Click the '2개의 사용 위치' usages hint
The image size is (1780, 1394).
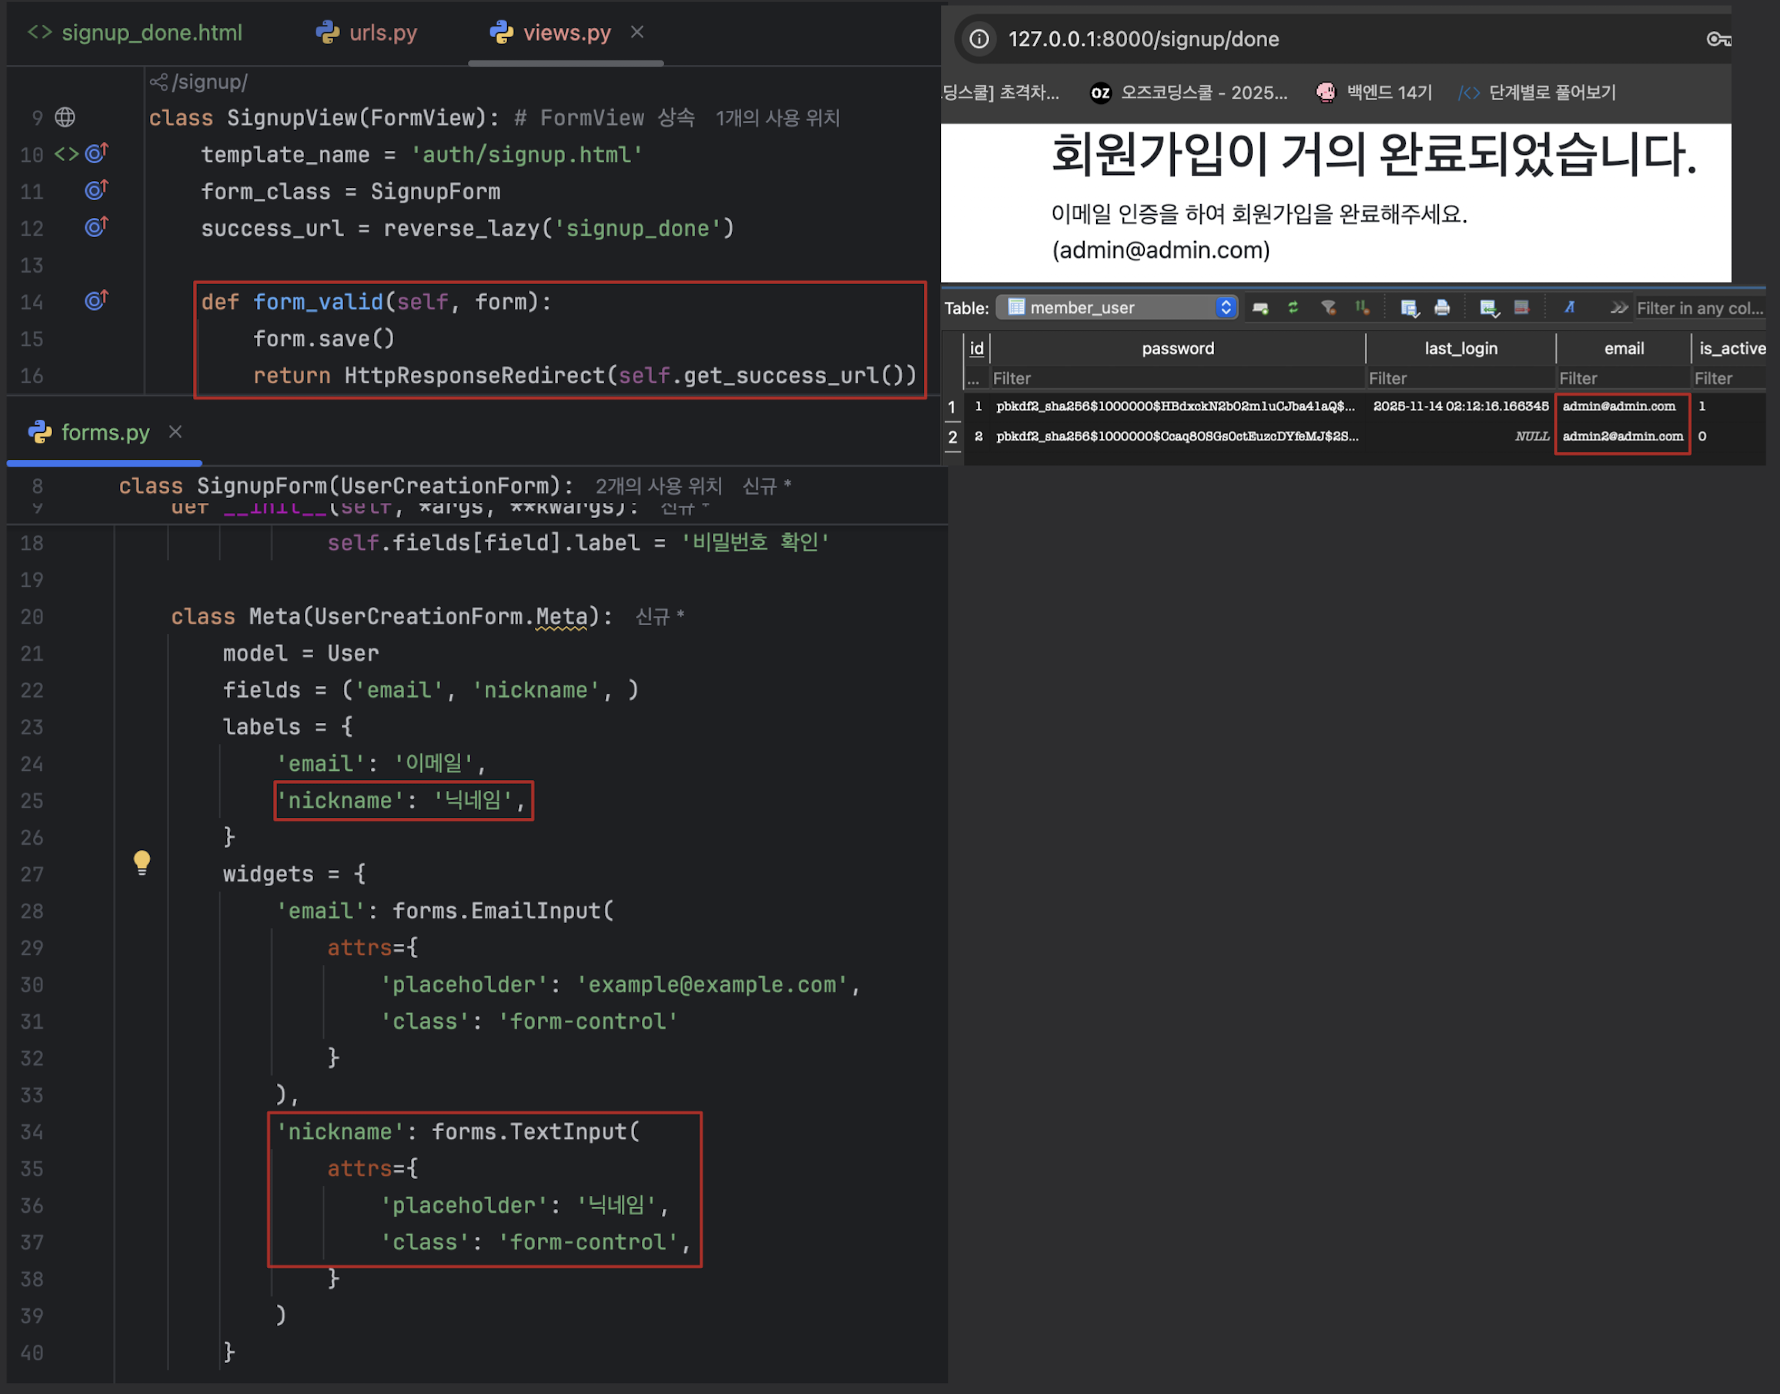point(658,486)
